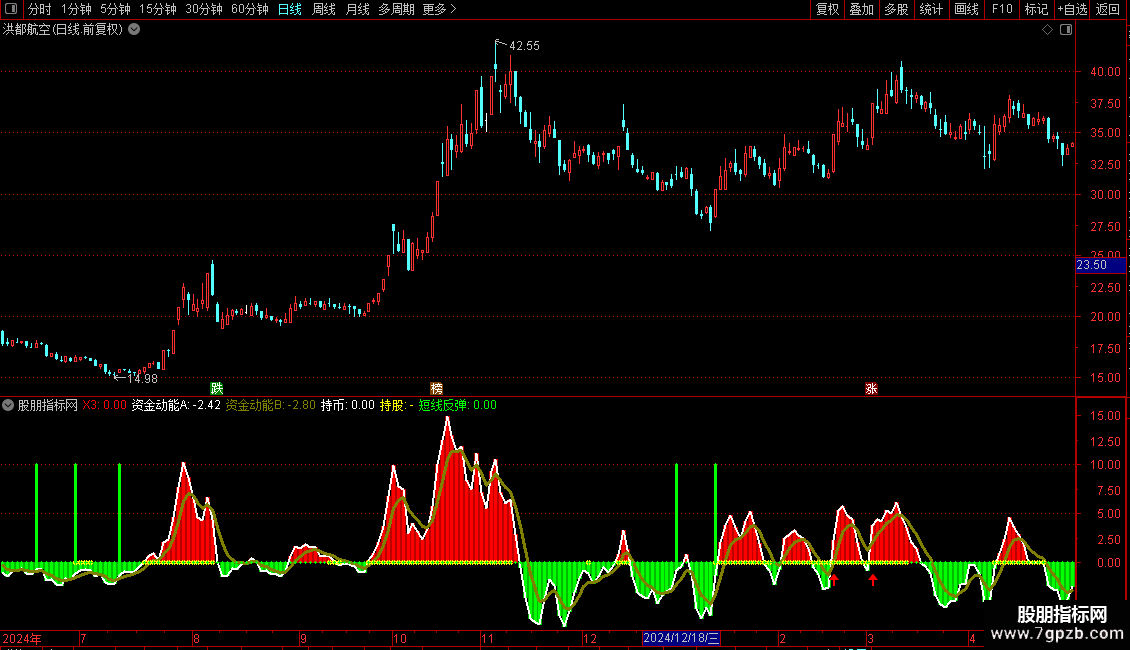Click 资金动能B: -2.80 readout
The image size is (1130, 650).
(x=270, y=405)
